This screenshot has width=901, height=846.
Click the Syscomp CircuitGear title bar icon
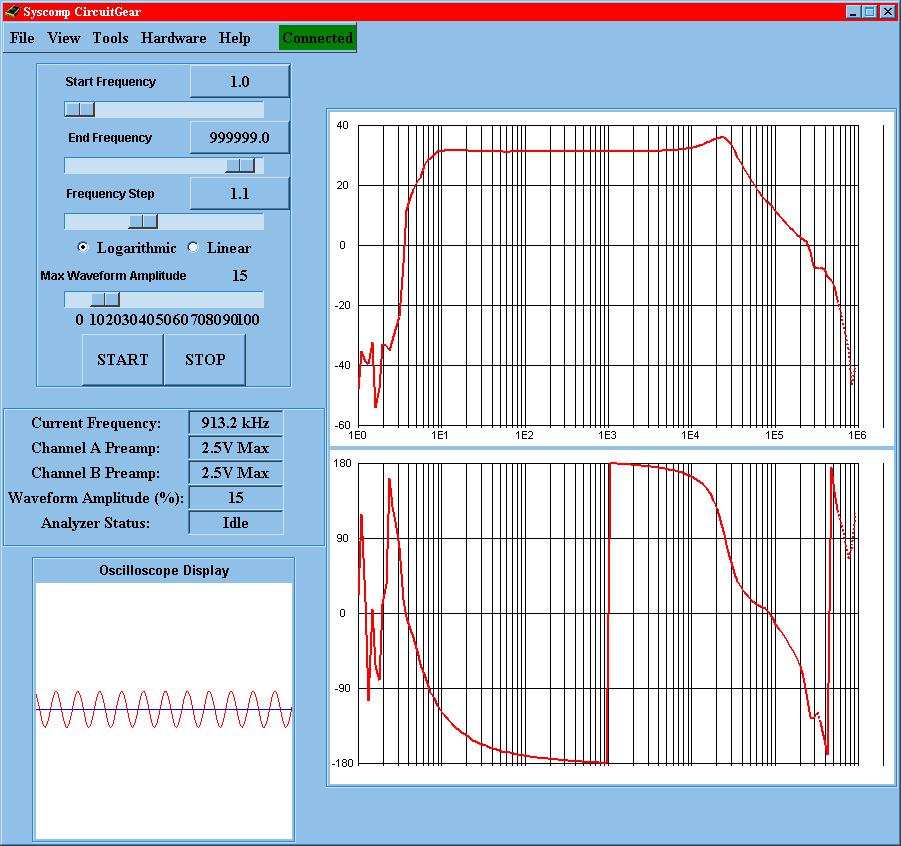click(11, 11)
